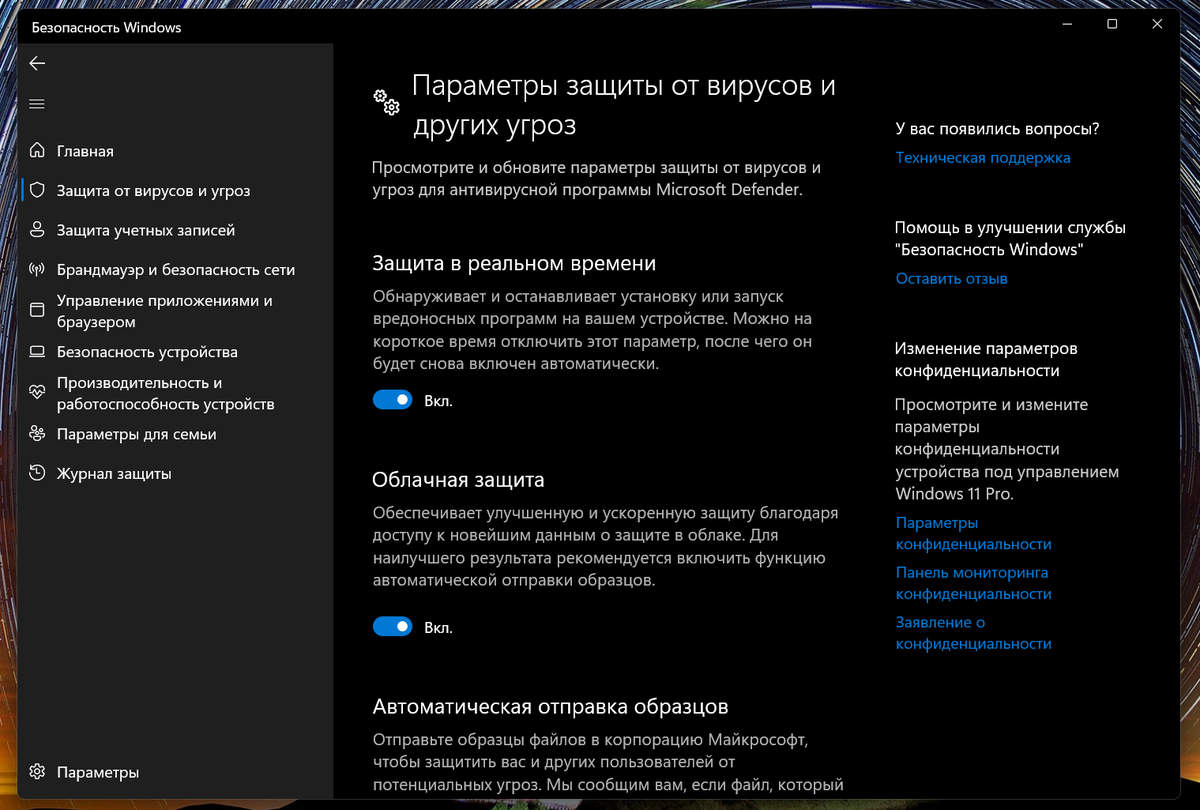Open Брандмауэр и безопасность сети
1200x810 pixels.
coord(176,270)
